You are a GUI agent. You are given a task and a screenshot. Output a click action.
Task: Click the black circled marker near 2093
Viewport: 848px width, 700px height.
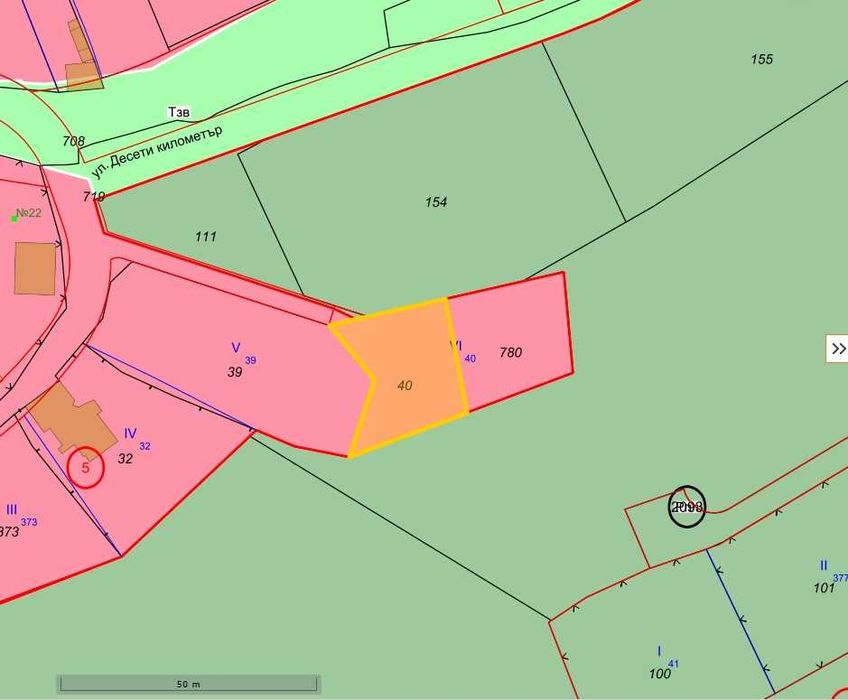pos(687,506)
